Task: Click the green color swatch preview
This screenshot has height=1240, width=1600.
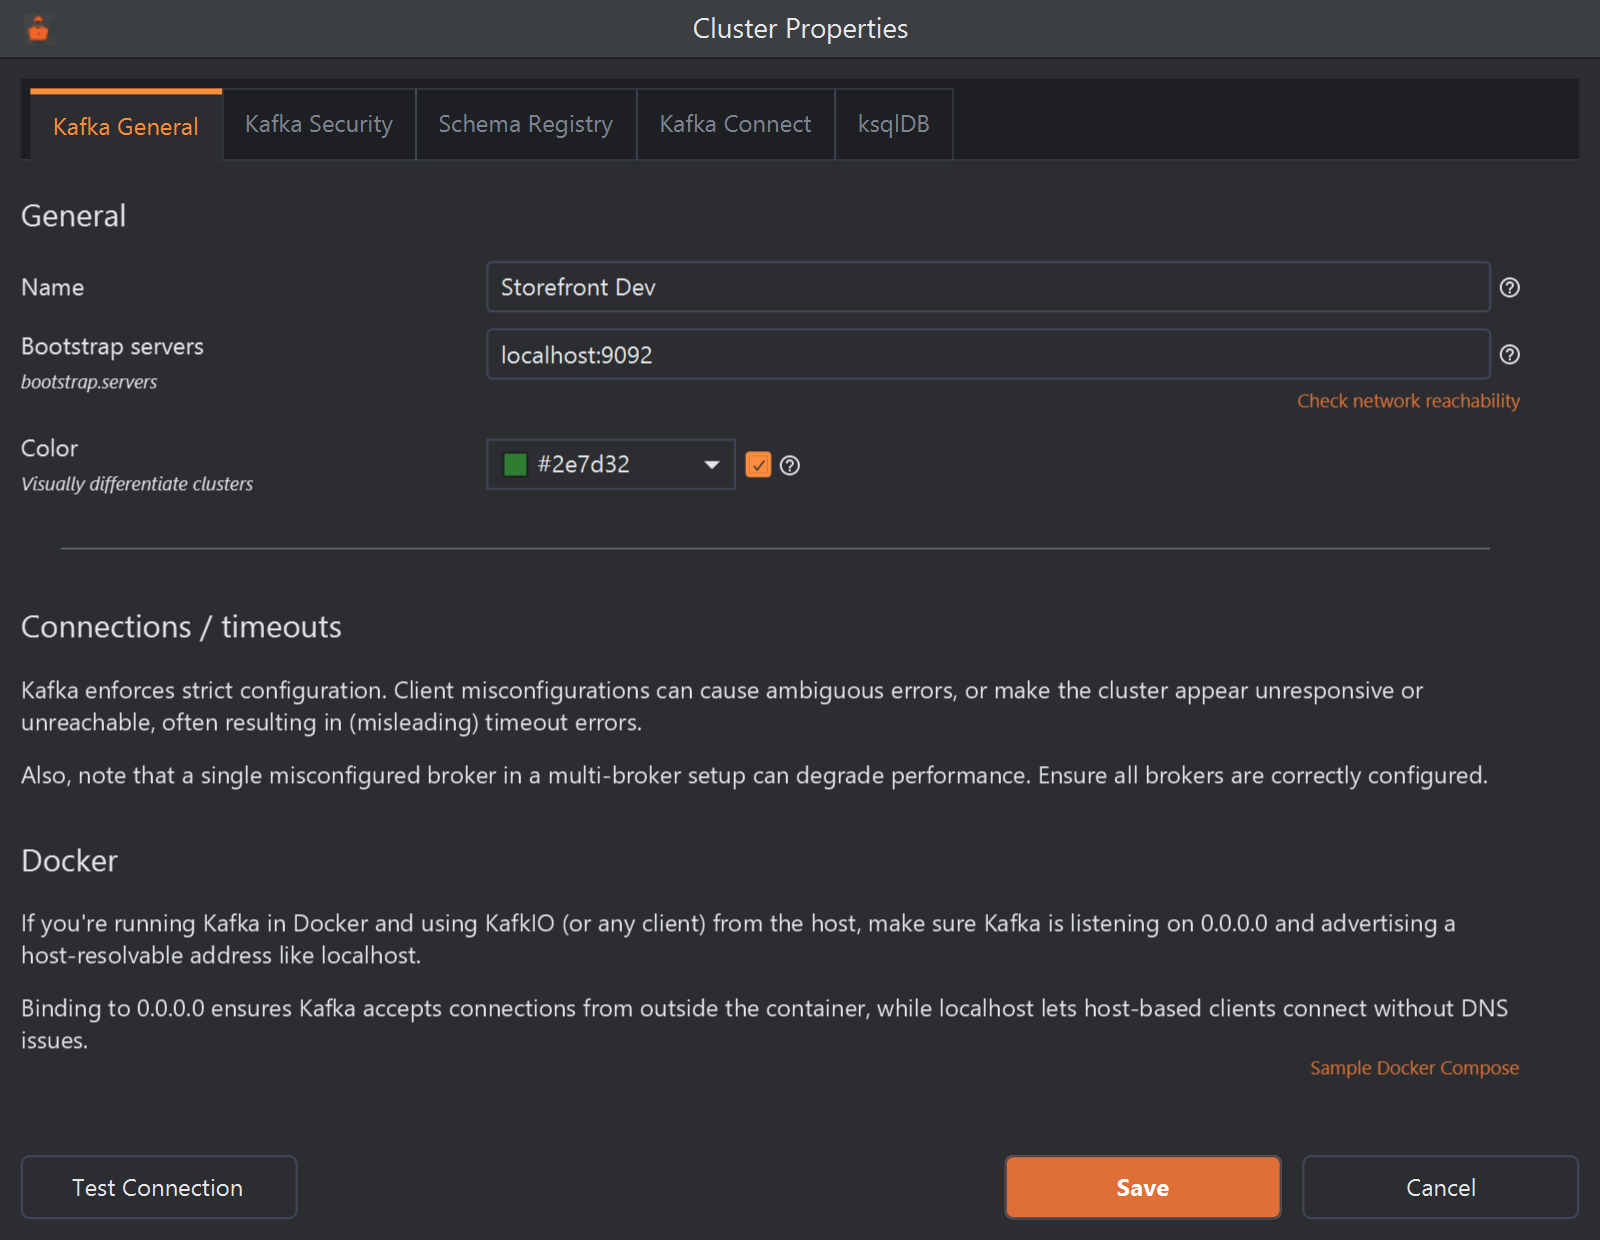Action: click(515, 465)
